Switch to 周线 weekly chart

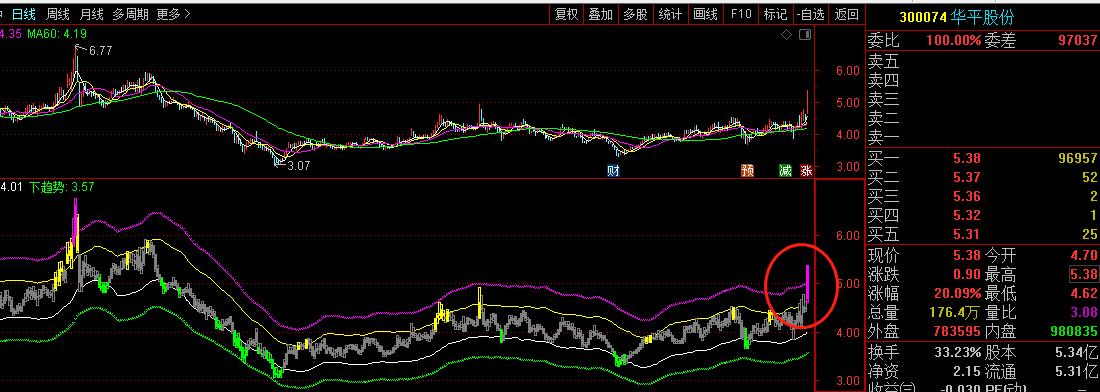pos(58,13)
